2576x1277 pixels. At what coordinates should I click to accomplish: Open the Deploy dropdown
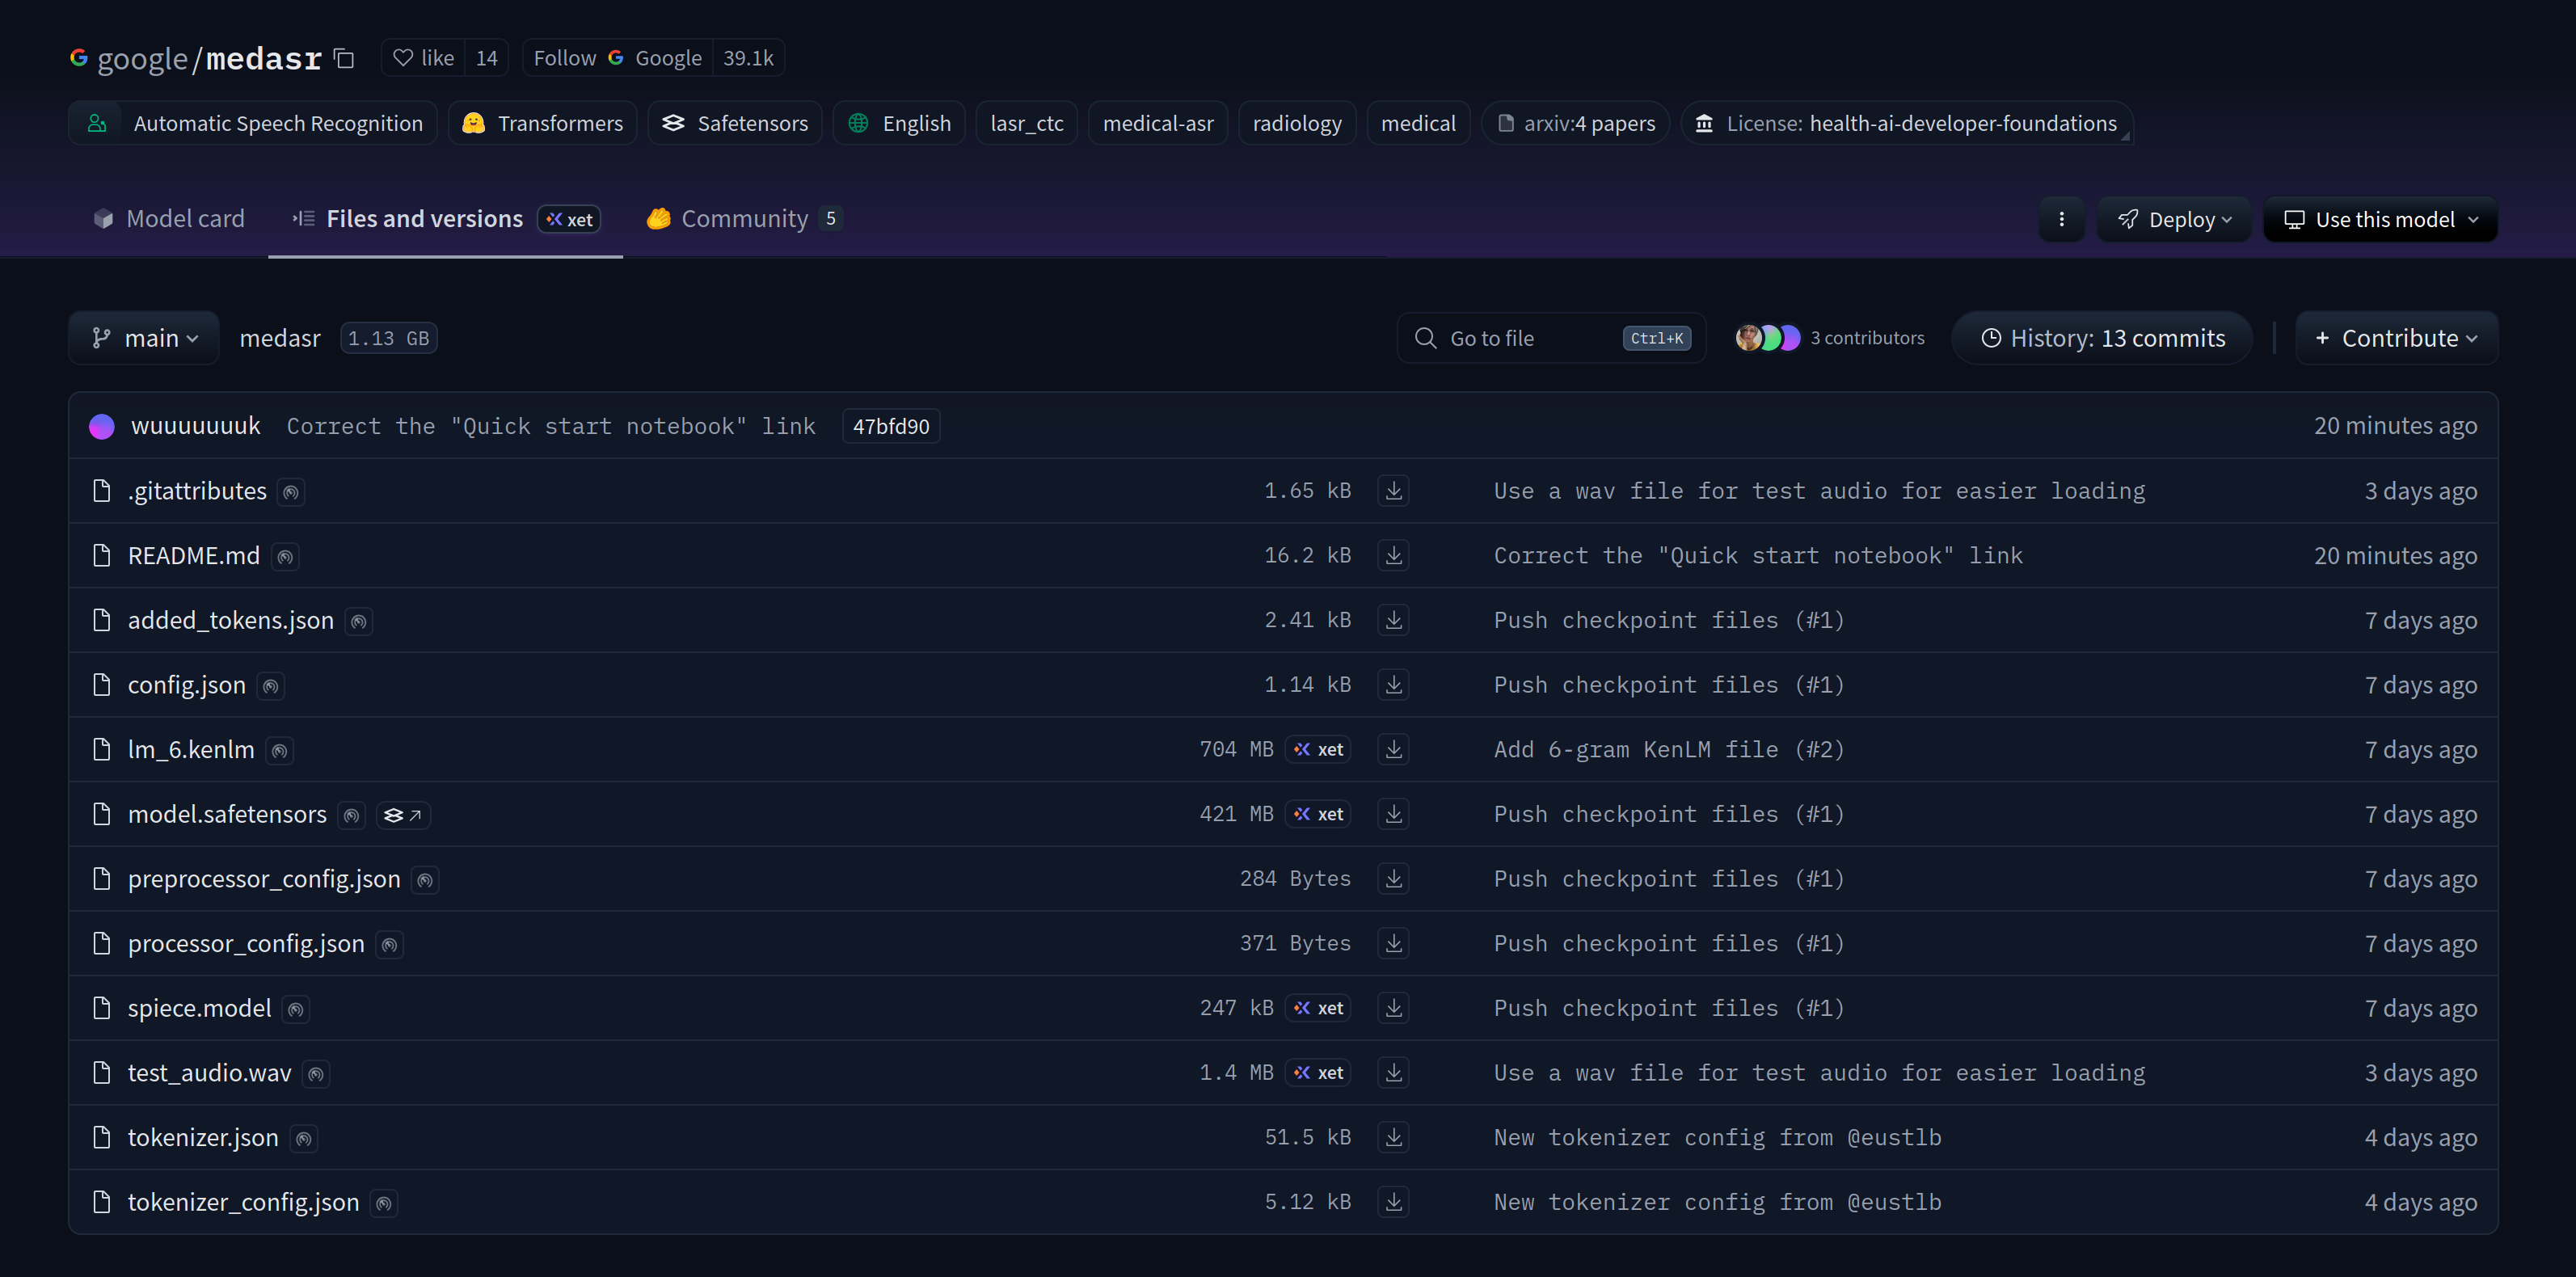(x=2174, y=219)
